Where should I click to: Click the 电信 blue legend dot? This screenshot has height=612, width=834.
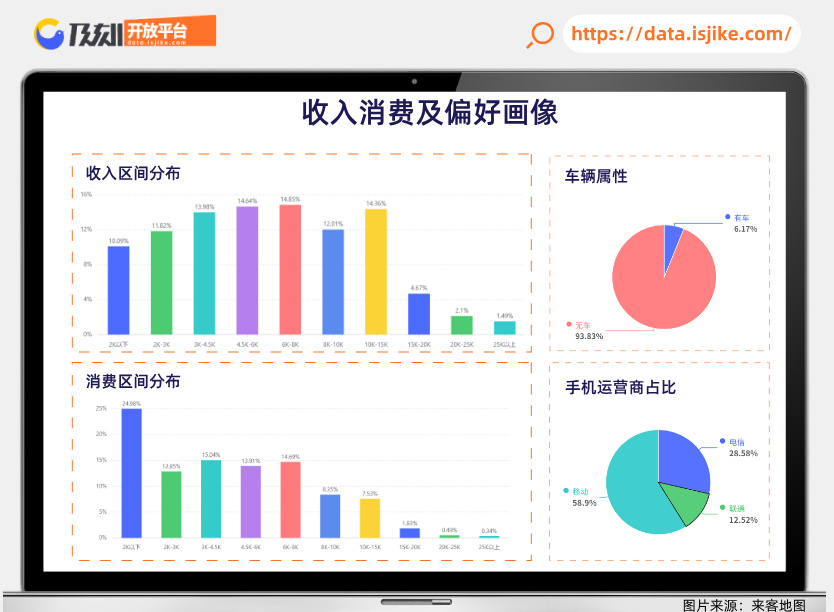pyautogui.click(x=722, y=441)
